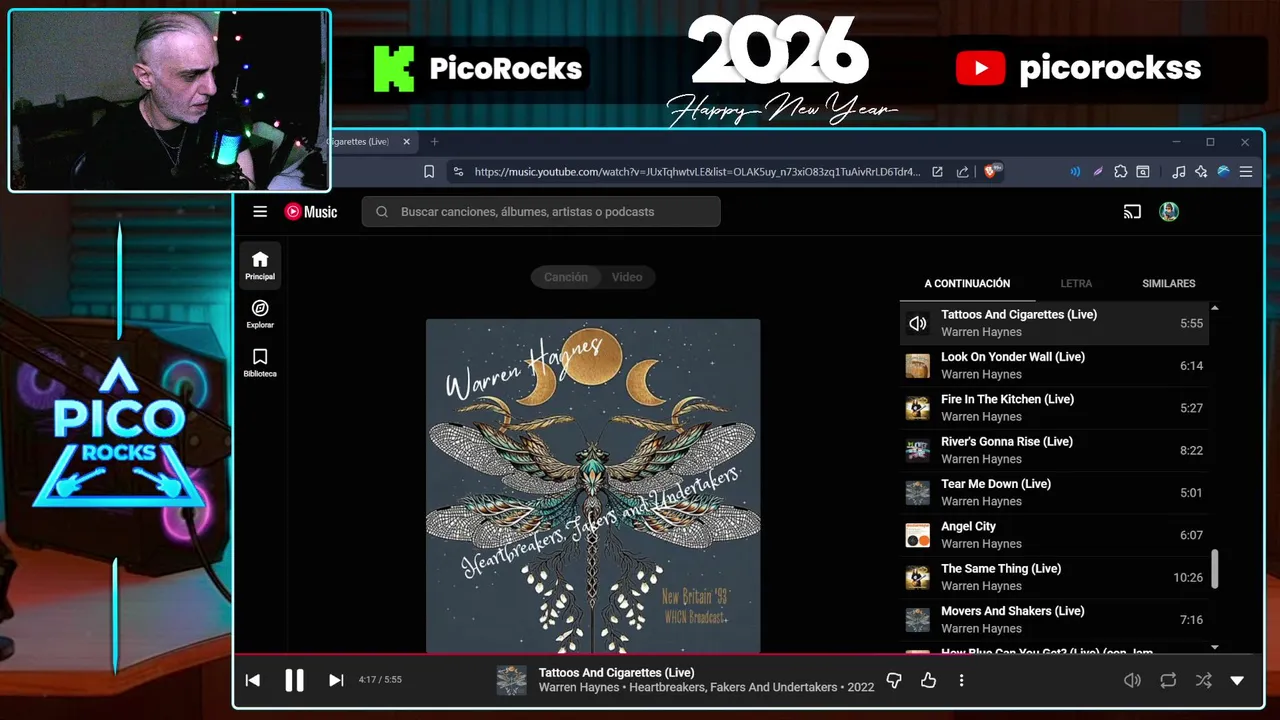Like the song with thumbs up
The height and width of the screenshot is (720, 1280).
pos(929,680)
